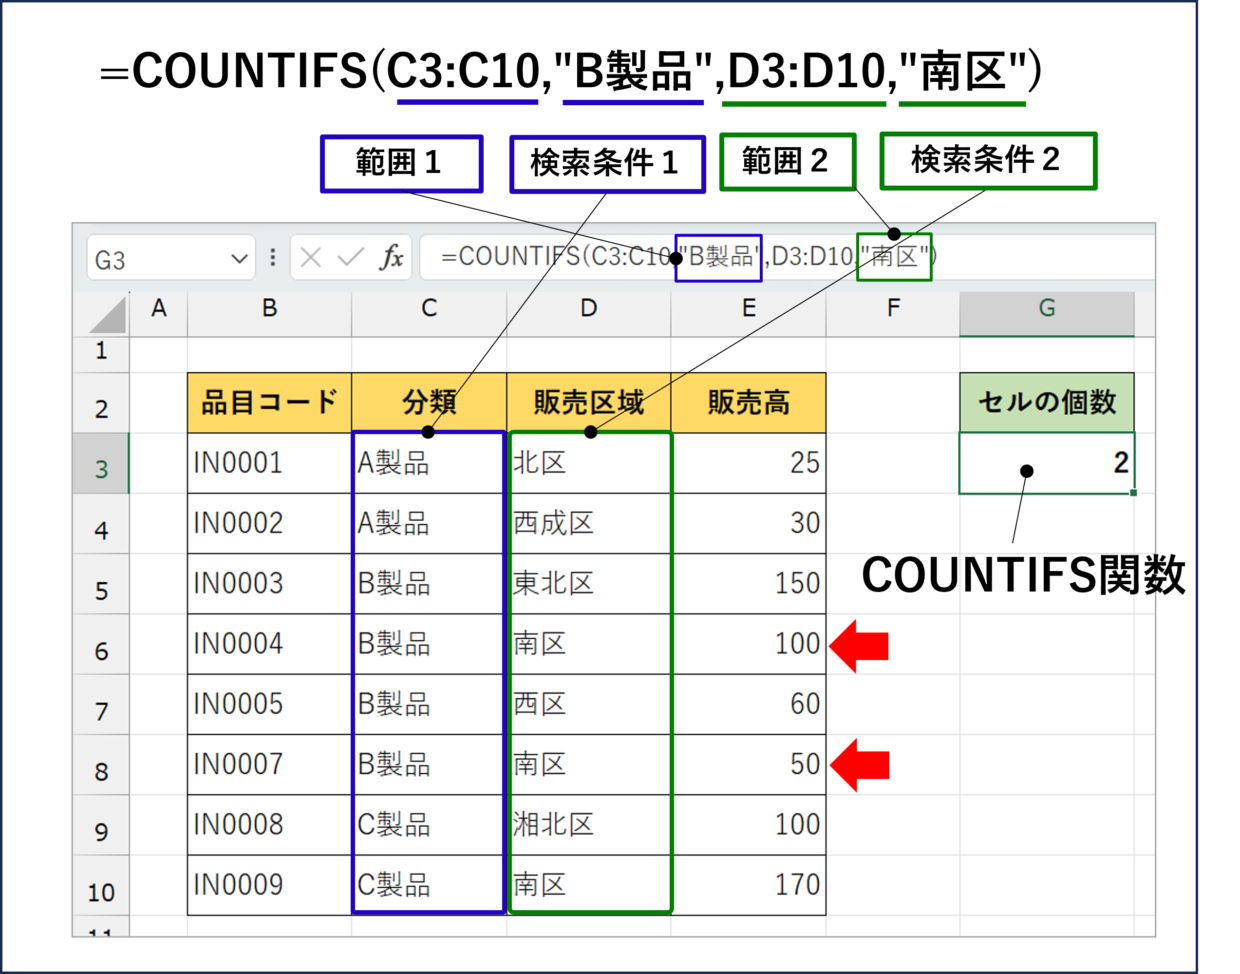Click cell 湘北区

pyautogui.click(x=589, y=825)
